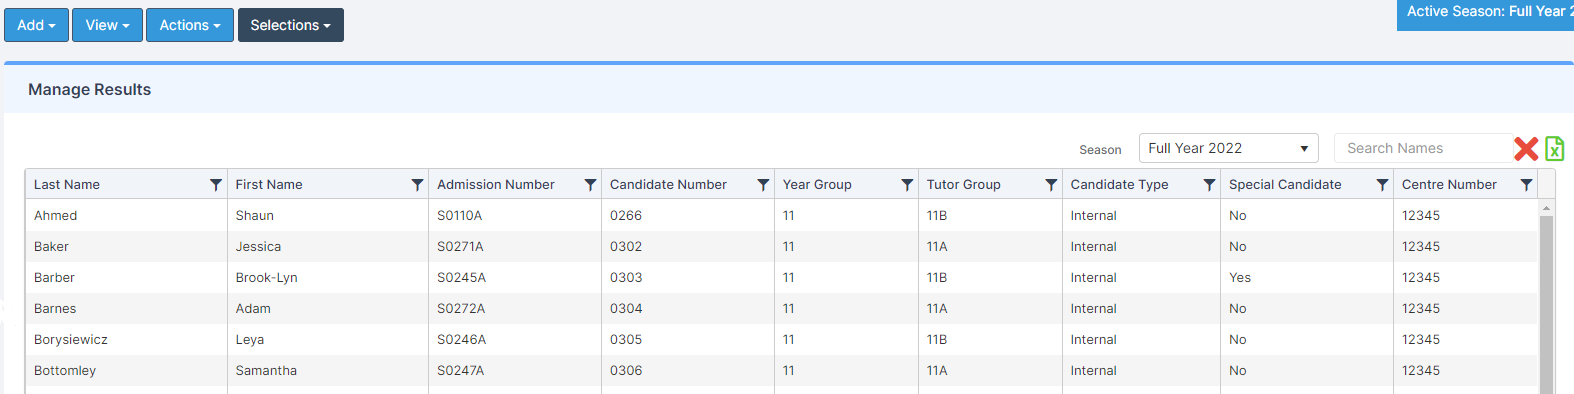The image size is (1574, 394).
Task: Click candidate number 0306
Action: tap(626, 371)
